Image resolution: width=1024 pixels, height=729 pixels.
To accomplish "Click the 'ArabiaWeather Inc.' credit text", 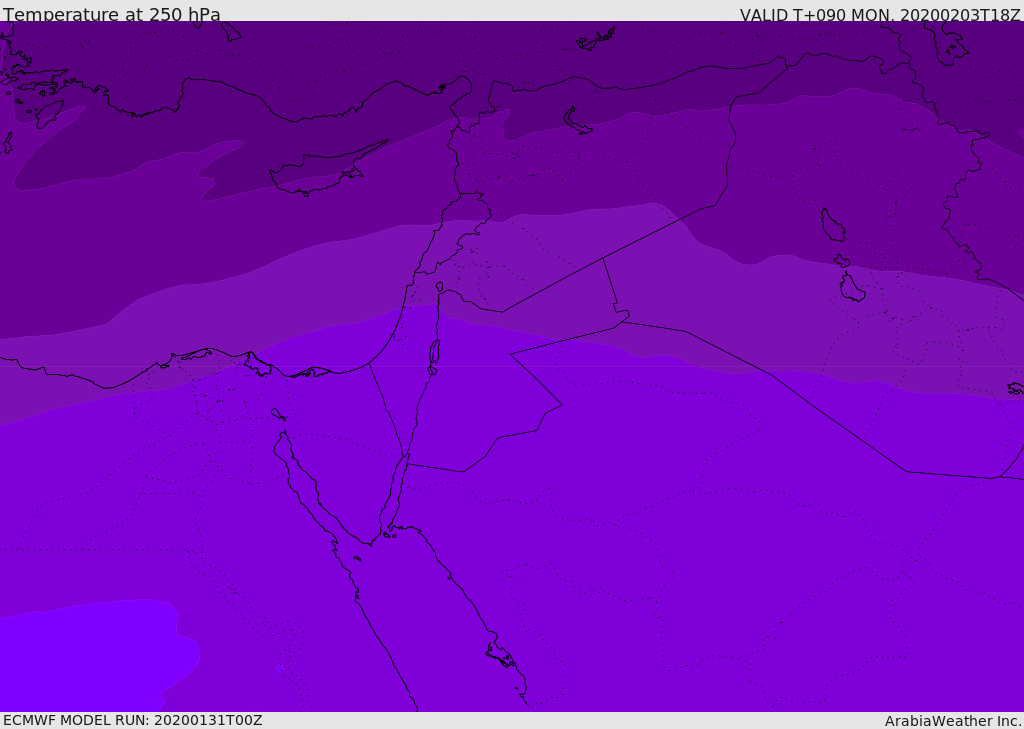I will [x=952, y=721].
